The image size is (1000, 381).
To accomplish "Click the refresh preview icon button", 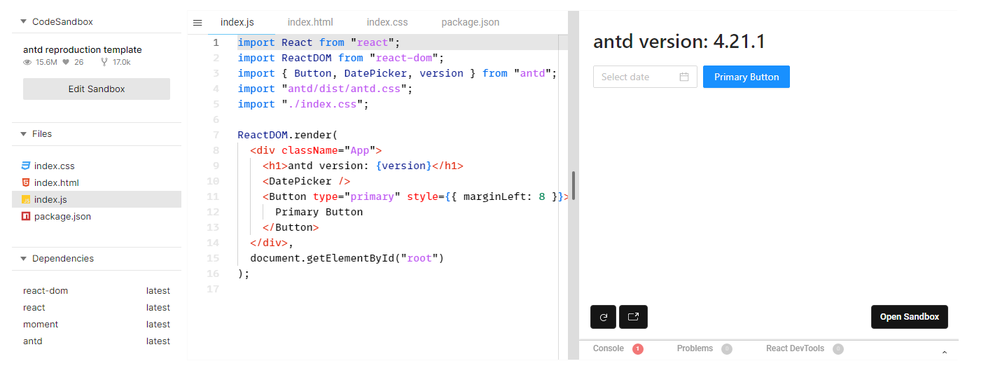I will (603, 317).
